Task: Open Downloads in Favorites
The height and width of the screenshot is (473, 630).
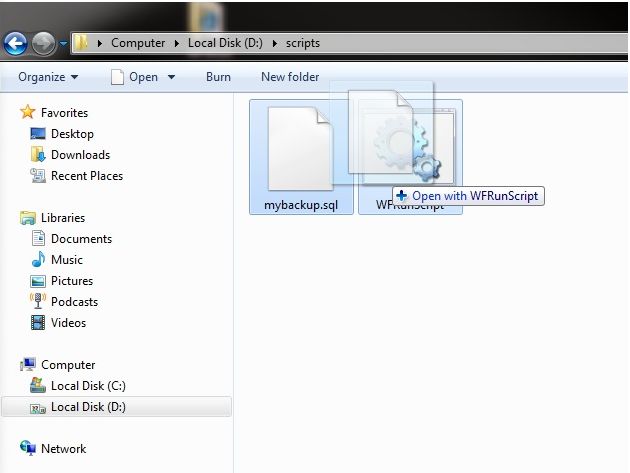Action: point(80,155)
